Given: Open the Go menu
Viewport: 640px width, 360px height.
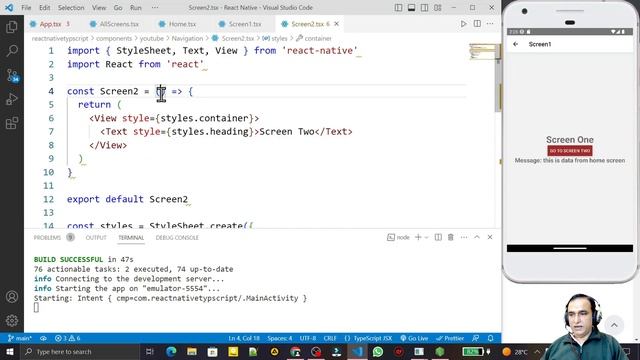Looking at the screenshot, I should (x=118, y=8).
